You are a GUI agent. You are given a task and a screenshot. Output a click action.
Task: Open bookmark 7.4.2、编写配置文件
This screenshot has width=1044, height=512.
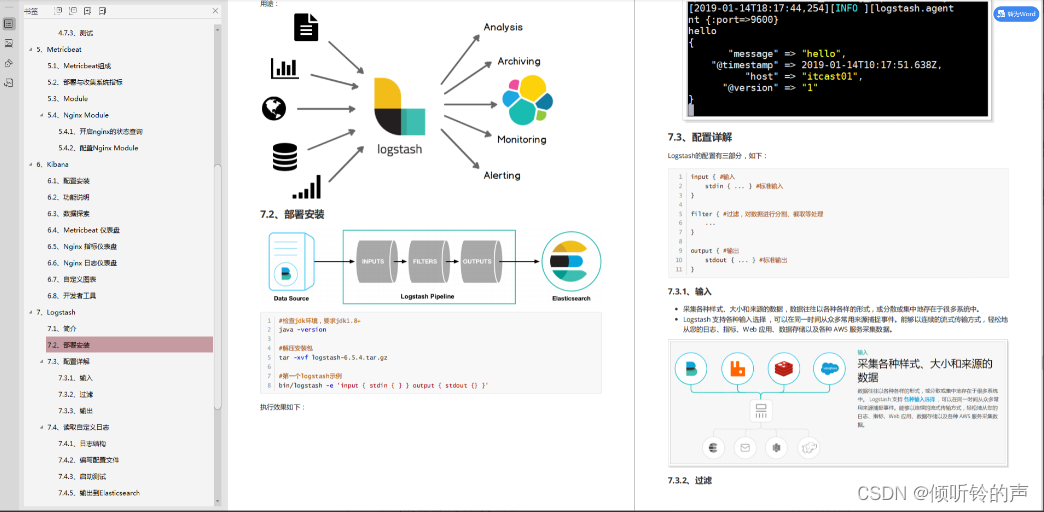(x=89, y=459)
